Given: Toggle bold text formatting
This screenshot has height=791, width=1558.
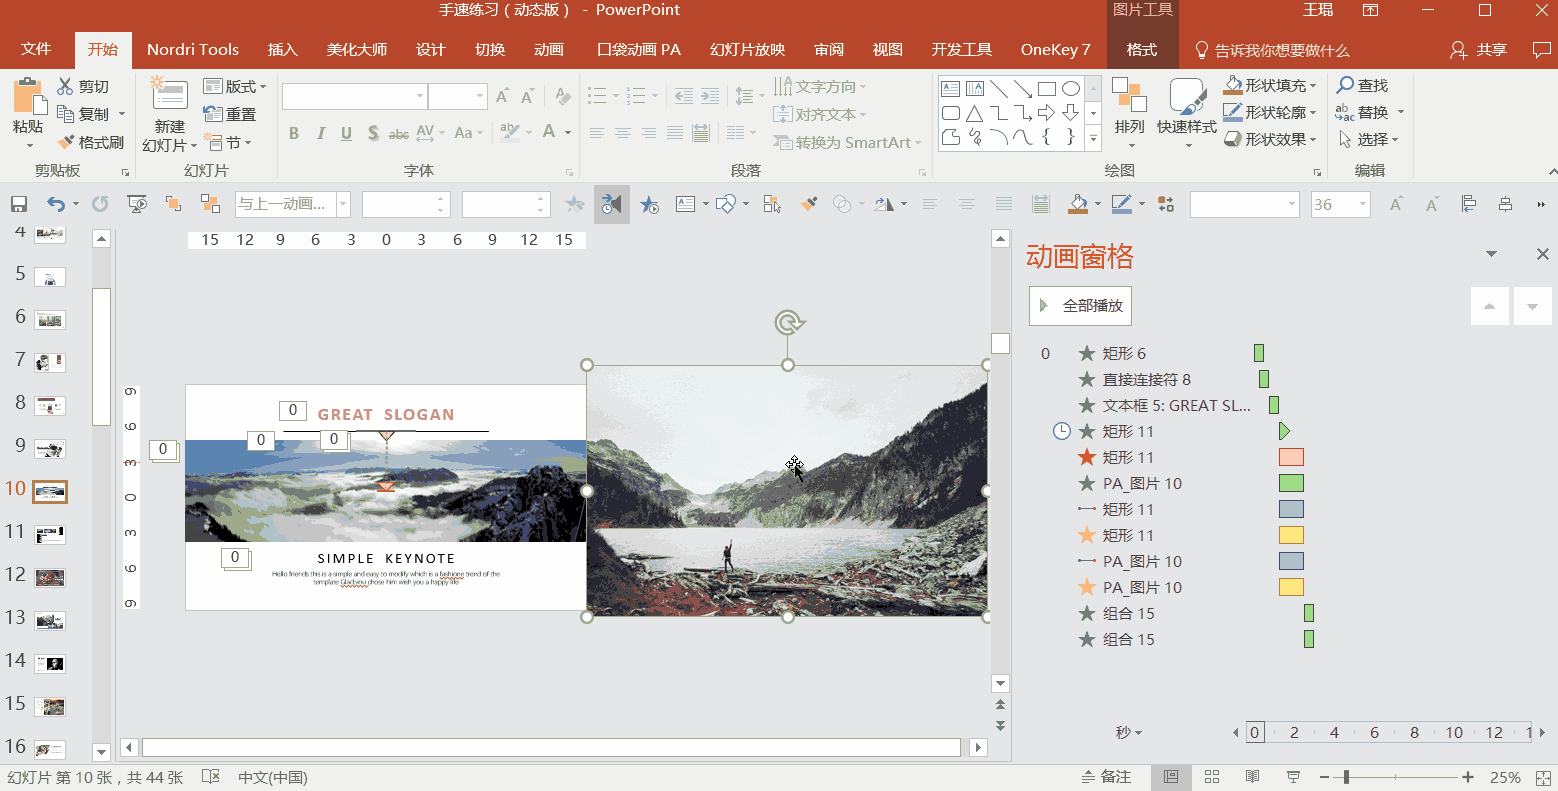Looking at the screenshot, I should [x=294, y=133].
